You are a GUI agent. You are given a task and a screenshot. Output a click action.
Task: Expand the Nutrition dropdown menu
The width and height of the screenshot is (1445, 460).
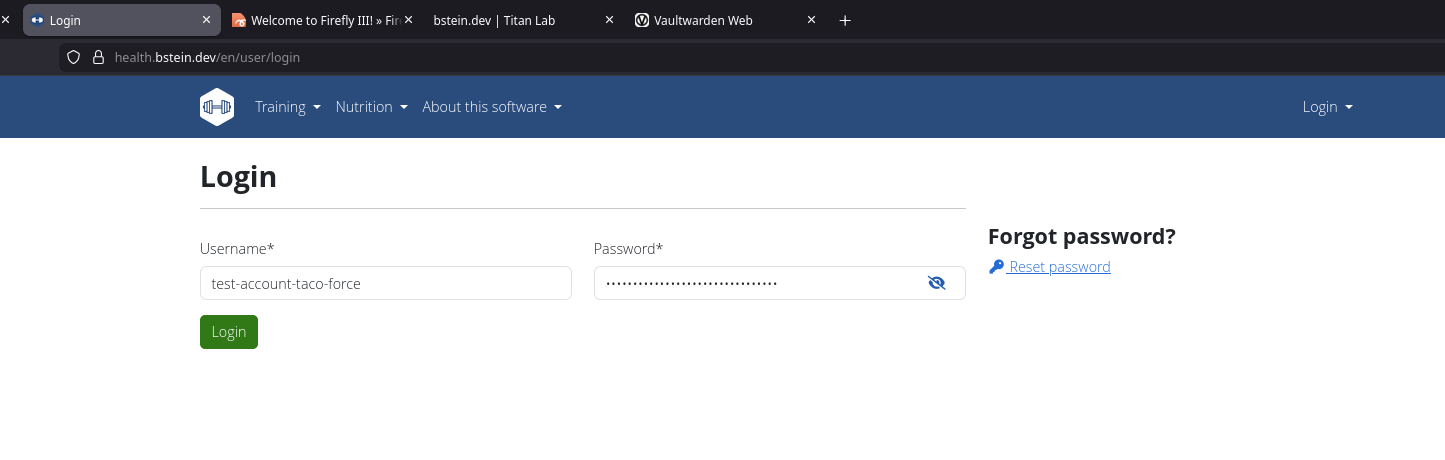371,107
